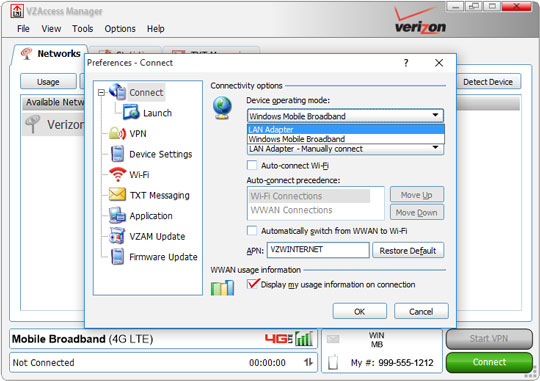540x381 pixels.
Task: Click the Restore Default button
Action: (408, 250)
